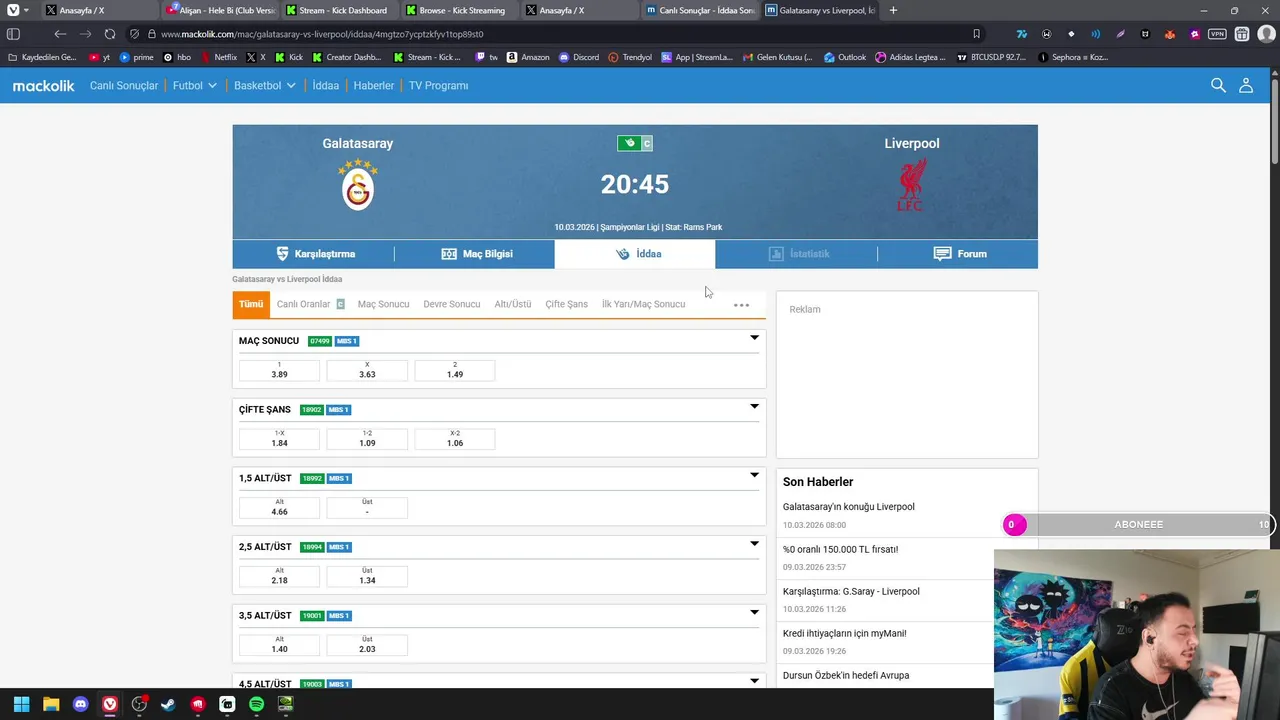Select Canlı Oranlar filter tab

pos(310,304)
